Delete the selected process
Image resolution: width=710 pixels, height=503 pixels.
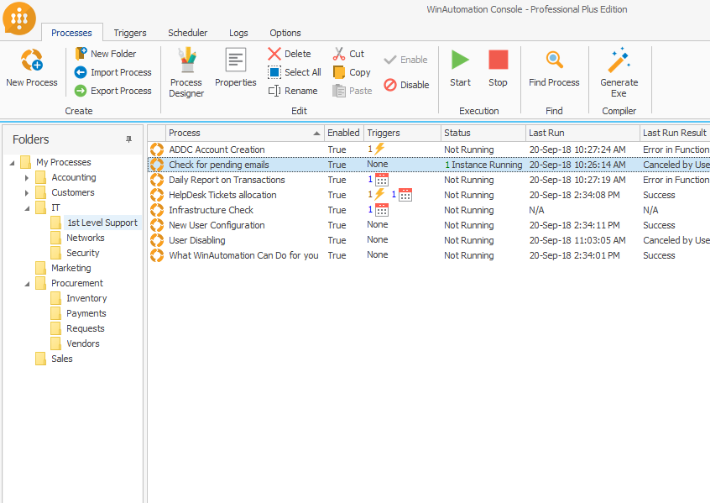click(289, 54)
